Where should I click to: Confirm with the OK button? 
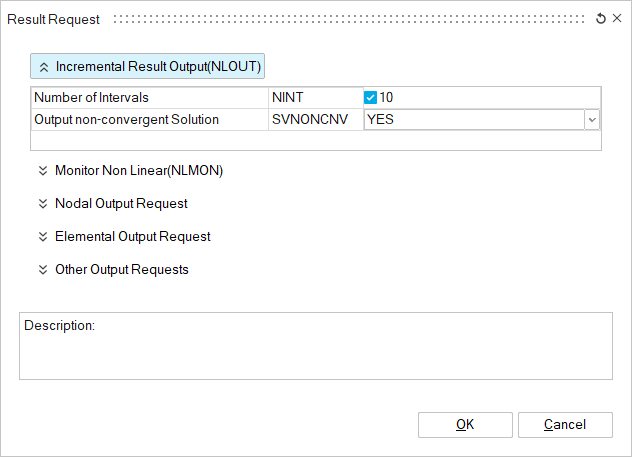pos(465,425)
